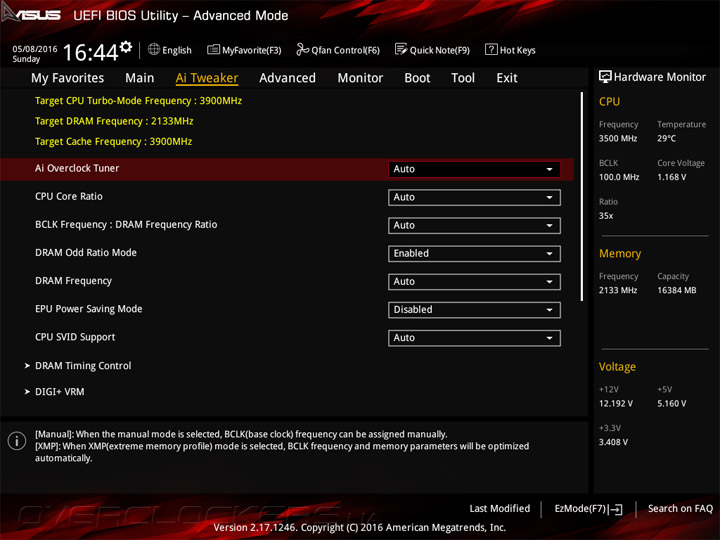Click the Target CPU Turbo-Mode Frequency text
The height and width of the screenshot is (540, 720).
point(138,101)
